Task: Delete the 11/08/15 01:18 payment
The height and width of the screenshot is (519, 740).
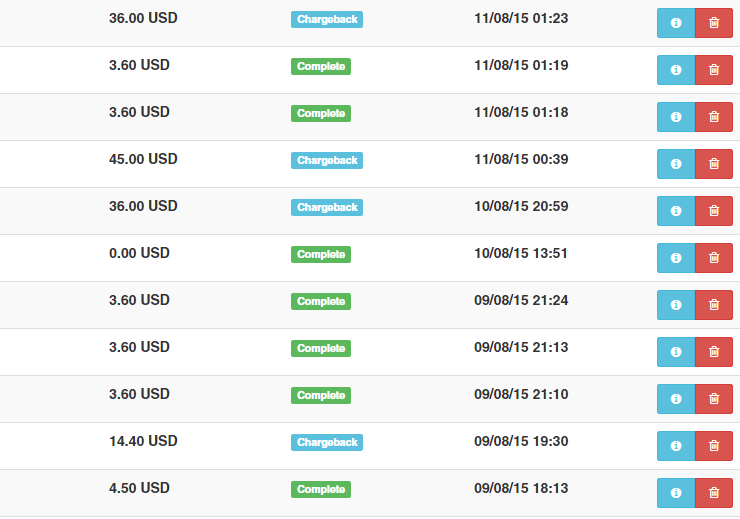Action: coord(714,117)
